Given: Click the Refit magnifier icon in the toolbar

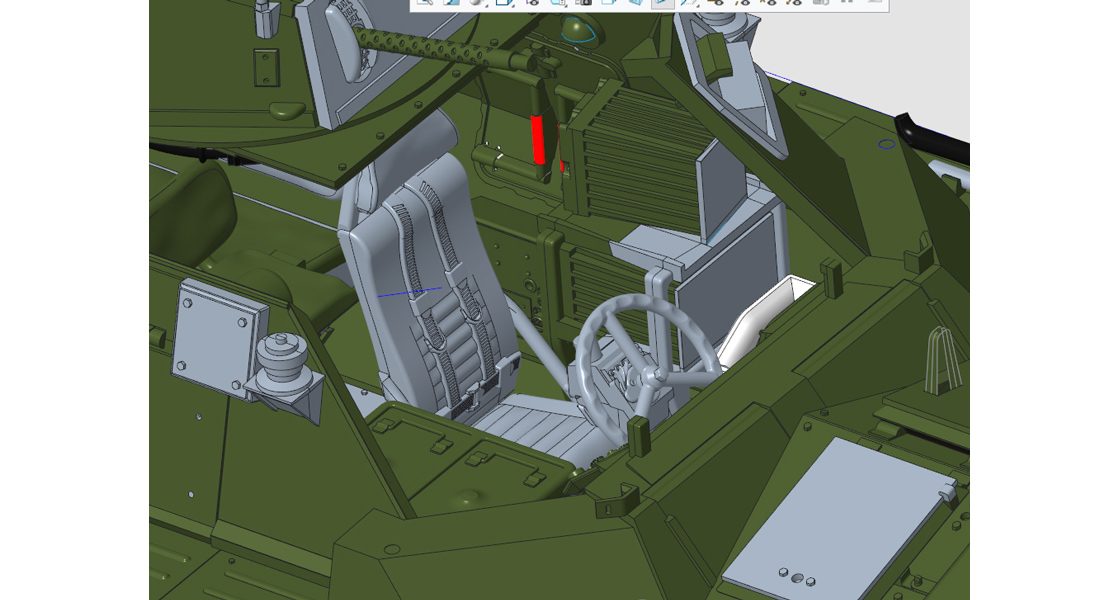Looking at the screenshot, I should click(425, 3).
